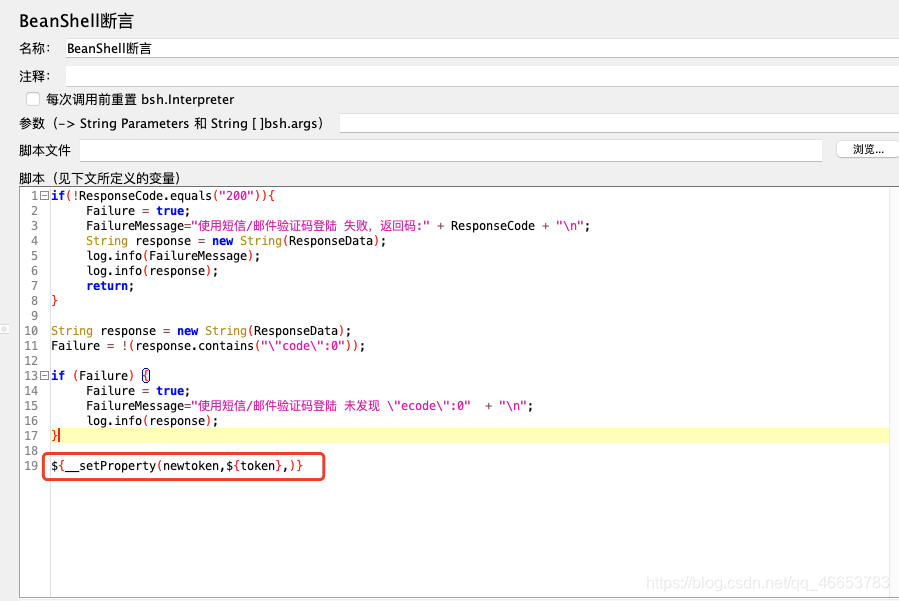Click line number 9 in the gutter
Screen dimensions: 899x601
[34, 316]
